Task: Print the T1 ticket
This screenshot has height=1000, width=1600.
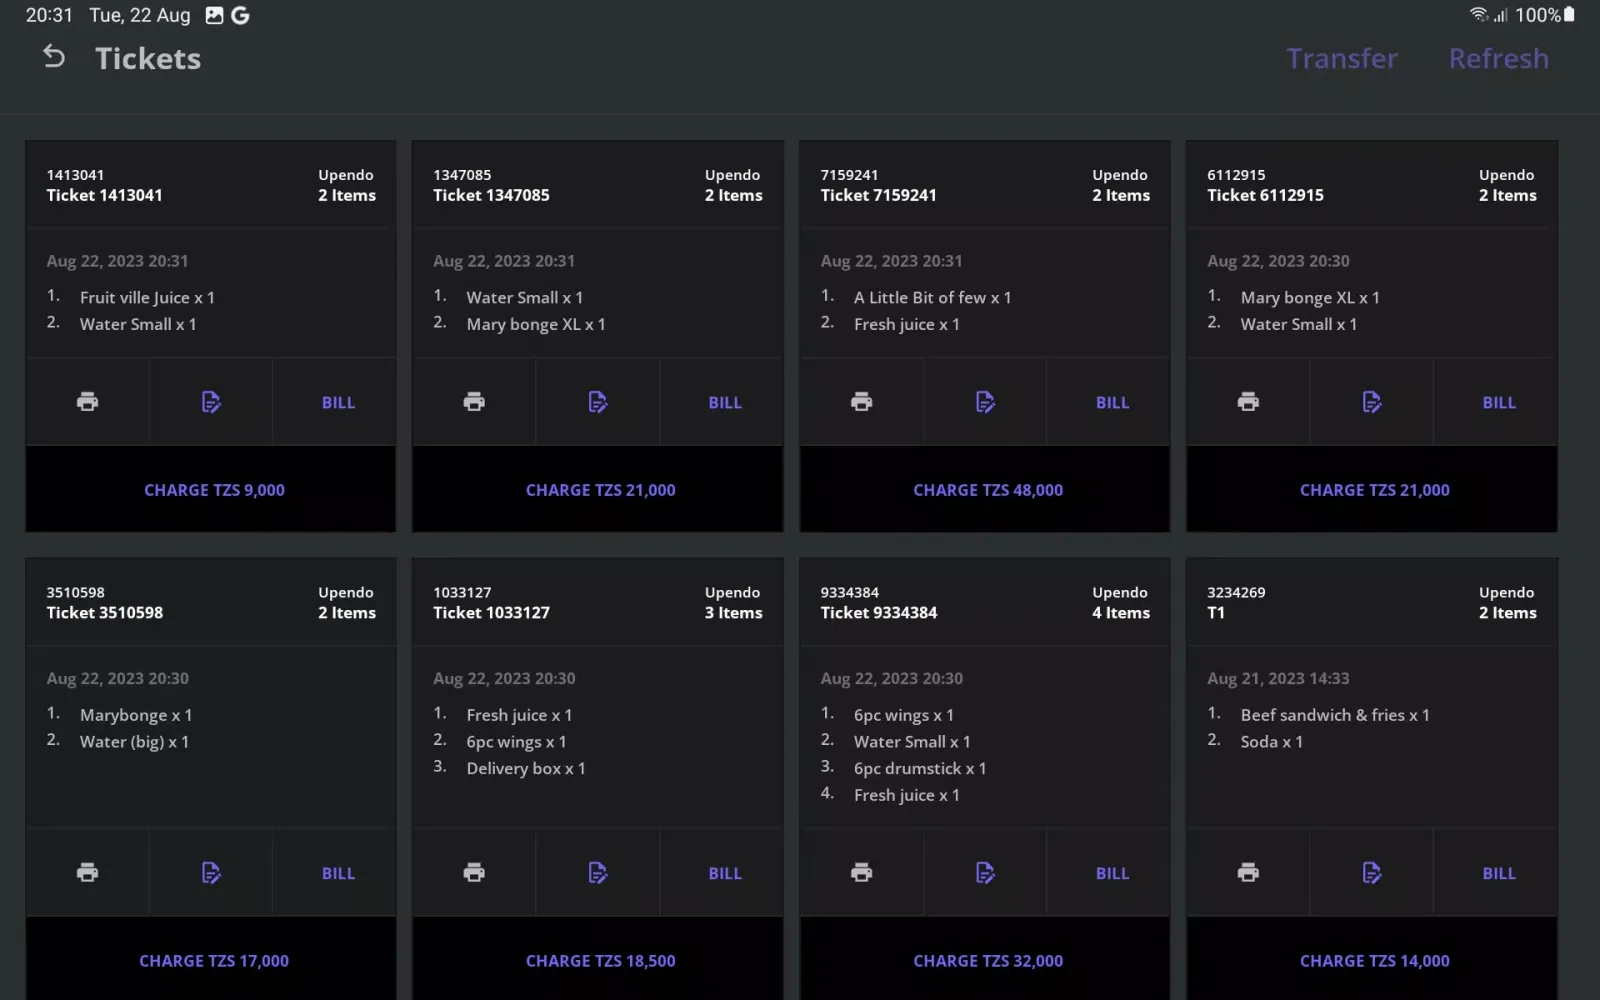Action: 1248,873
